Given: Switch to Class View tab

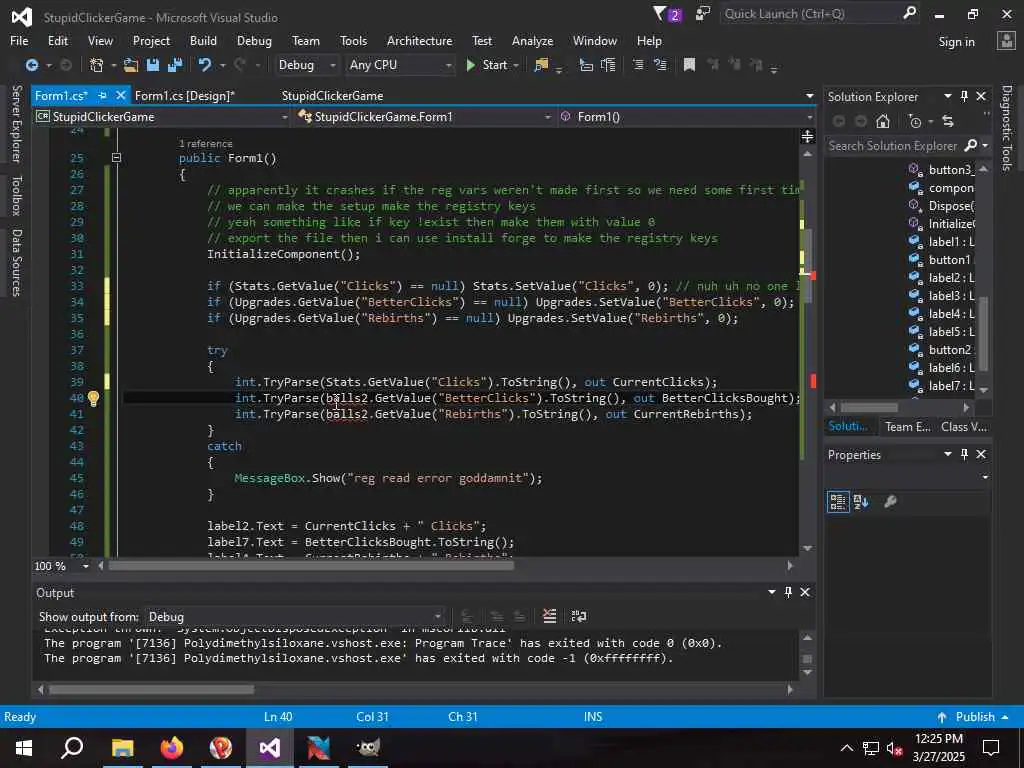Looking at the screenshot, I should pos(964,426).
